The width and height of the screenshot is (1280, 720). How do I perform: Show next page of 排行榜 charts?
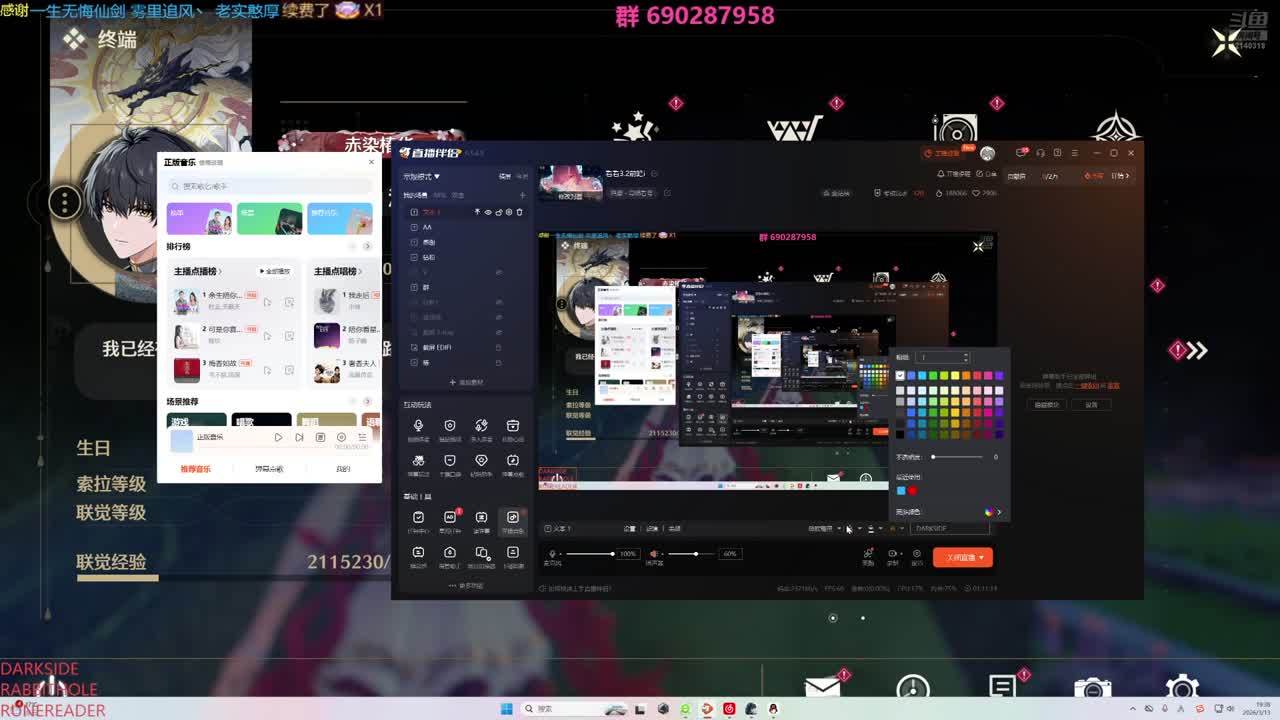367,246
